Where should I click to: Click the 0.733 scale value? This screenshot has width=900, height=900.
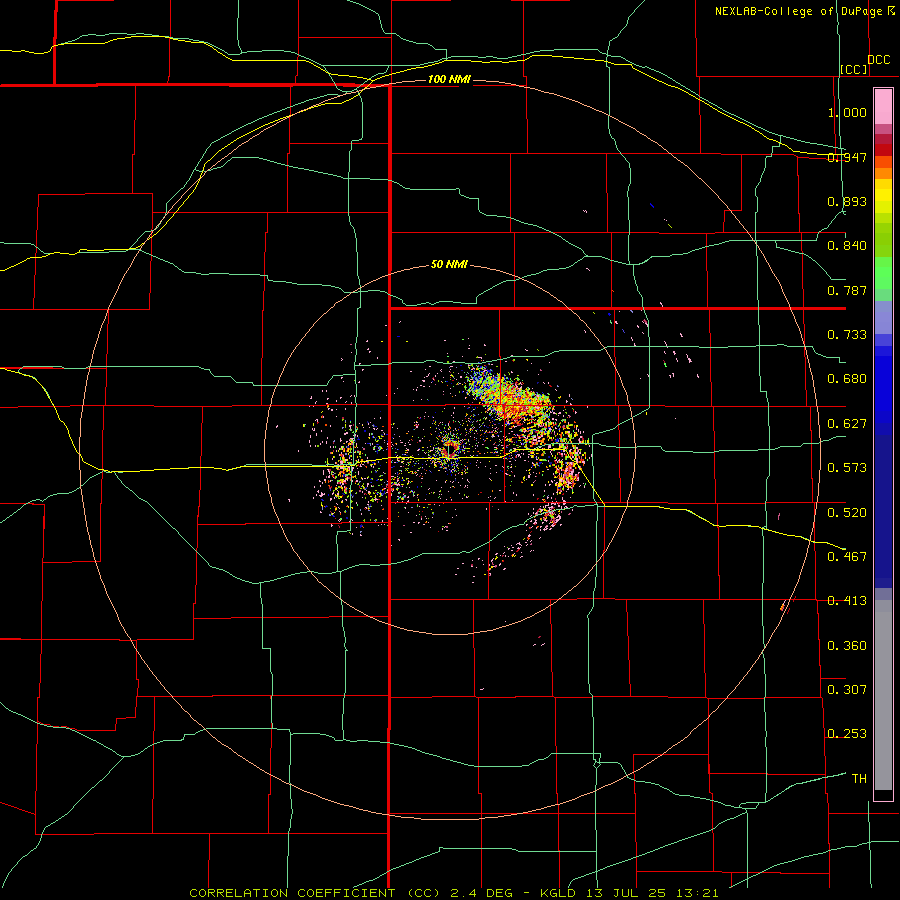click(847, 335)
